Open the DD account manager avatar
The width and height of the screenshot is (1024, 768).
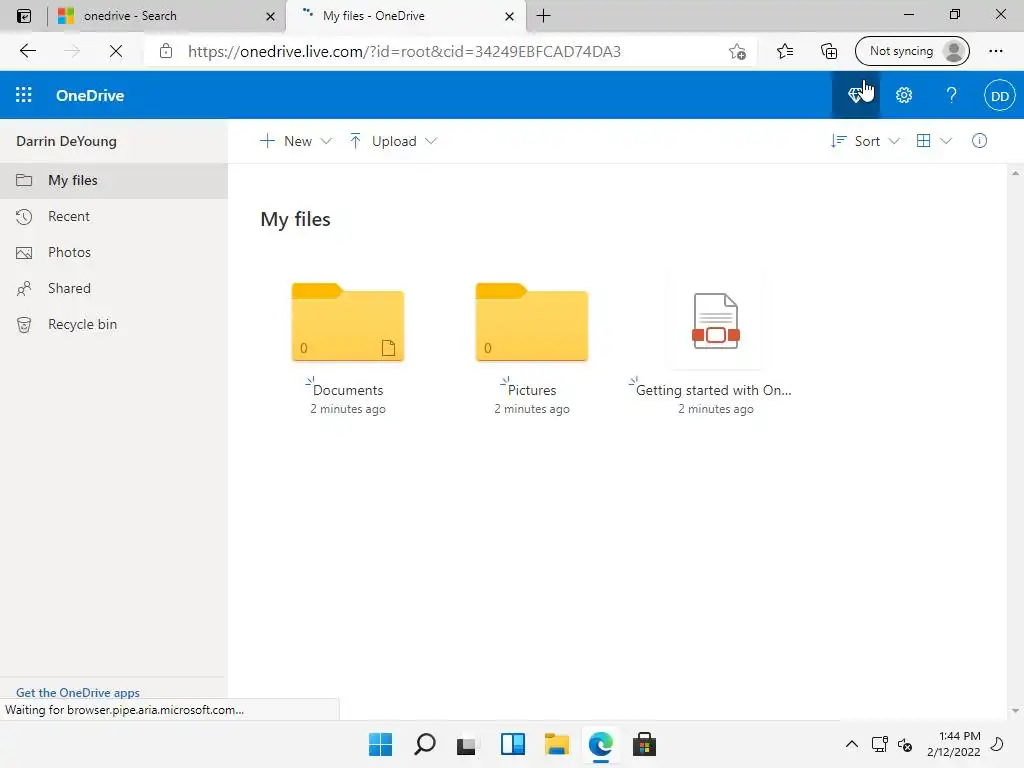coord(999,96)
